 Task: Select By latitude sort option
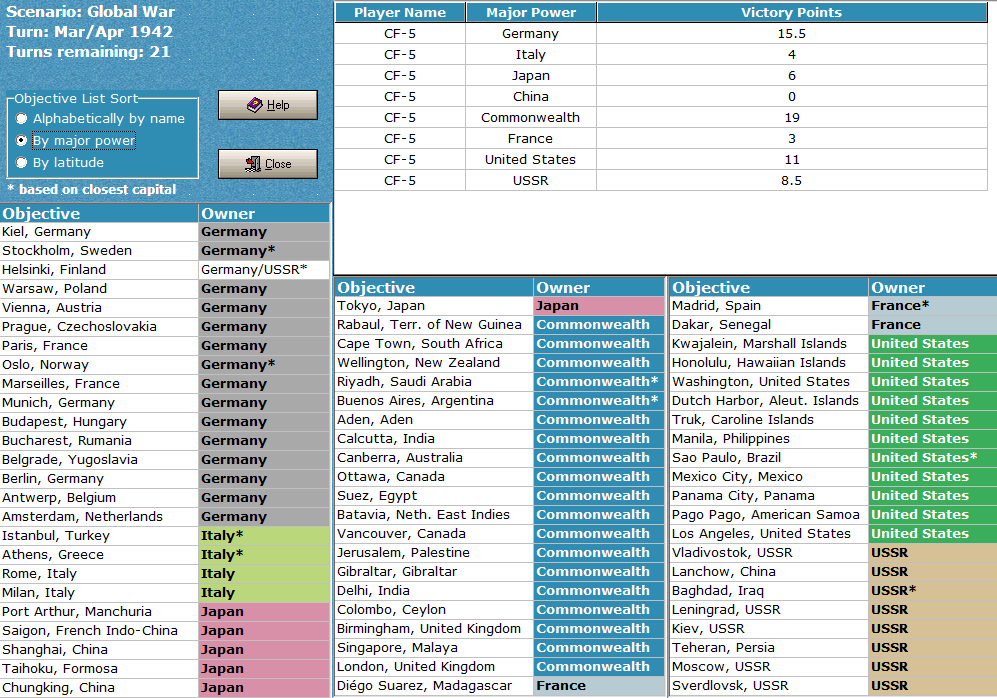[60, 163]
